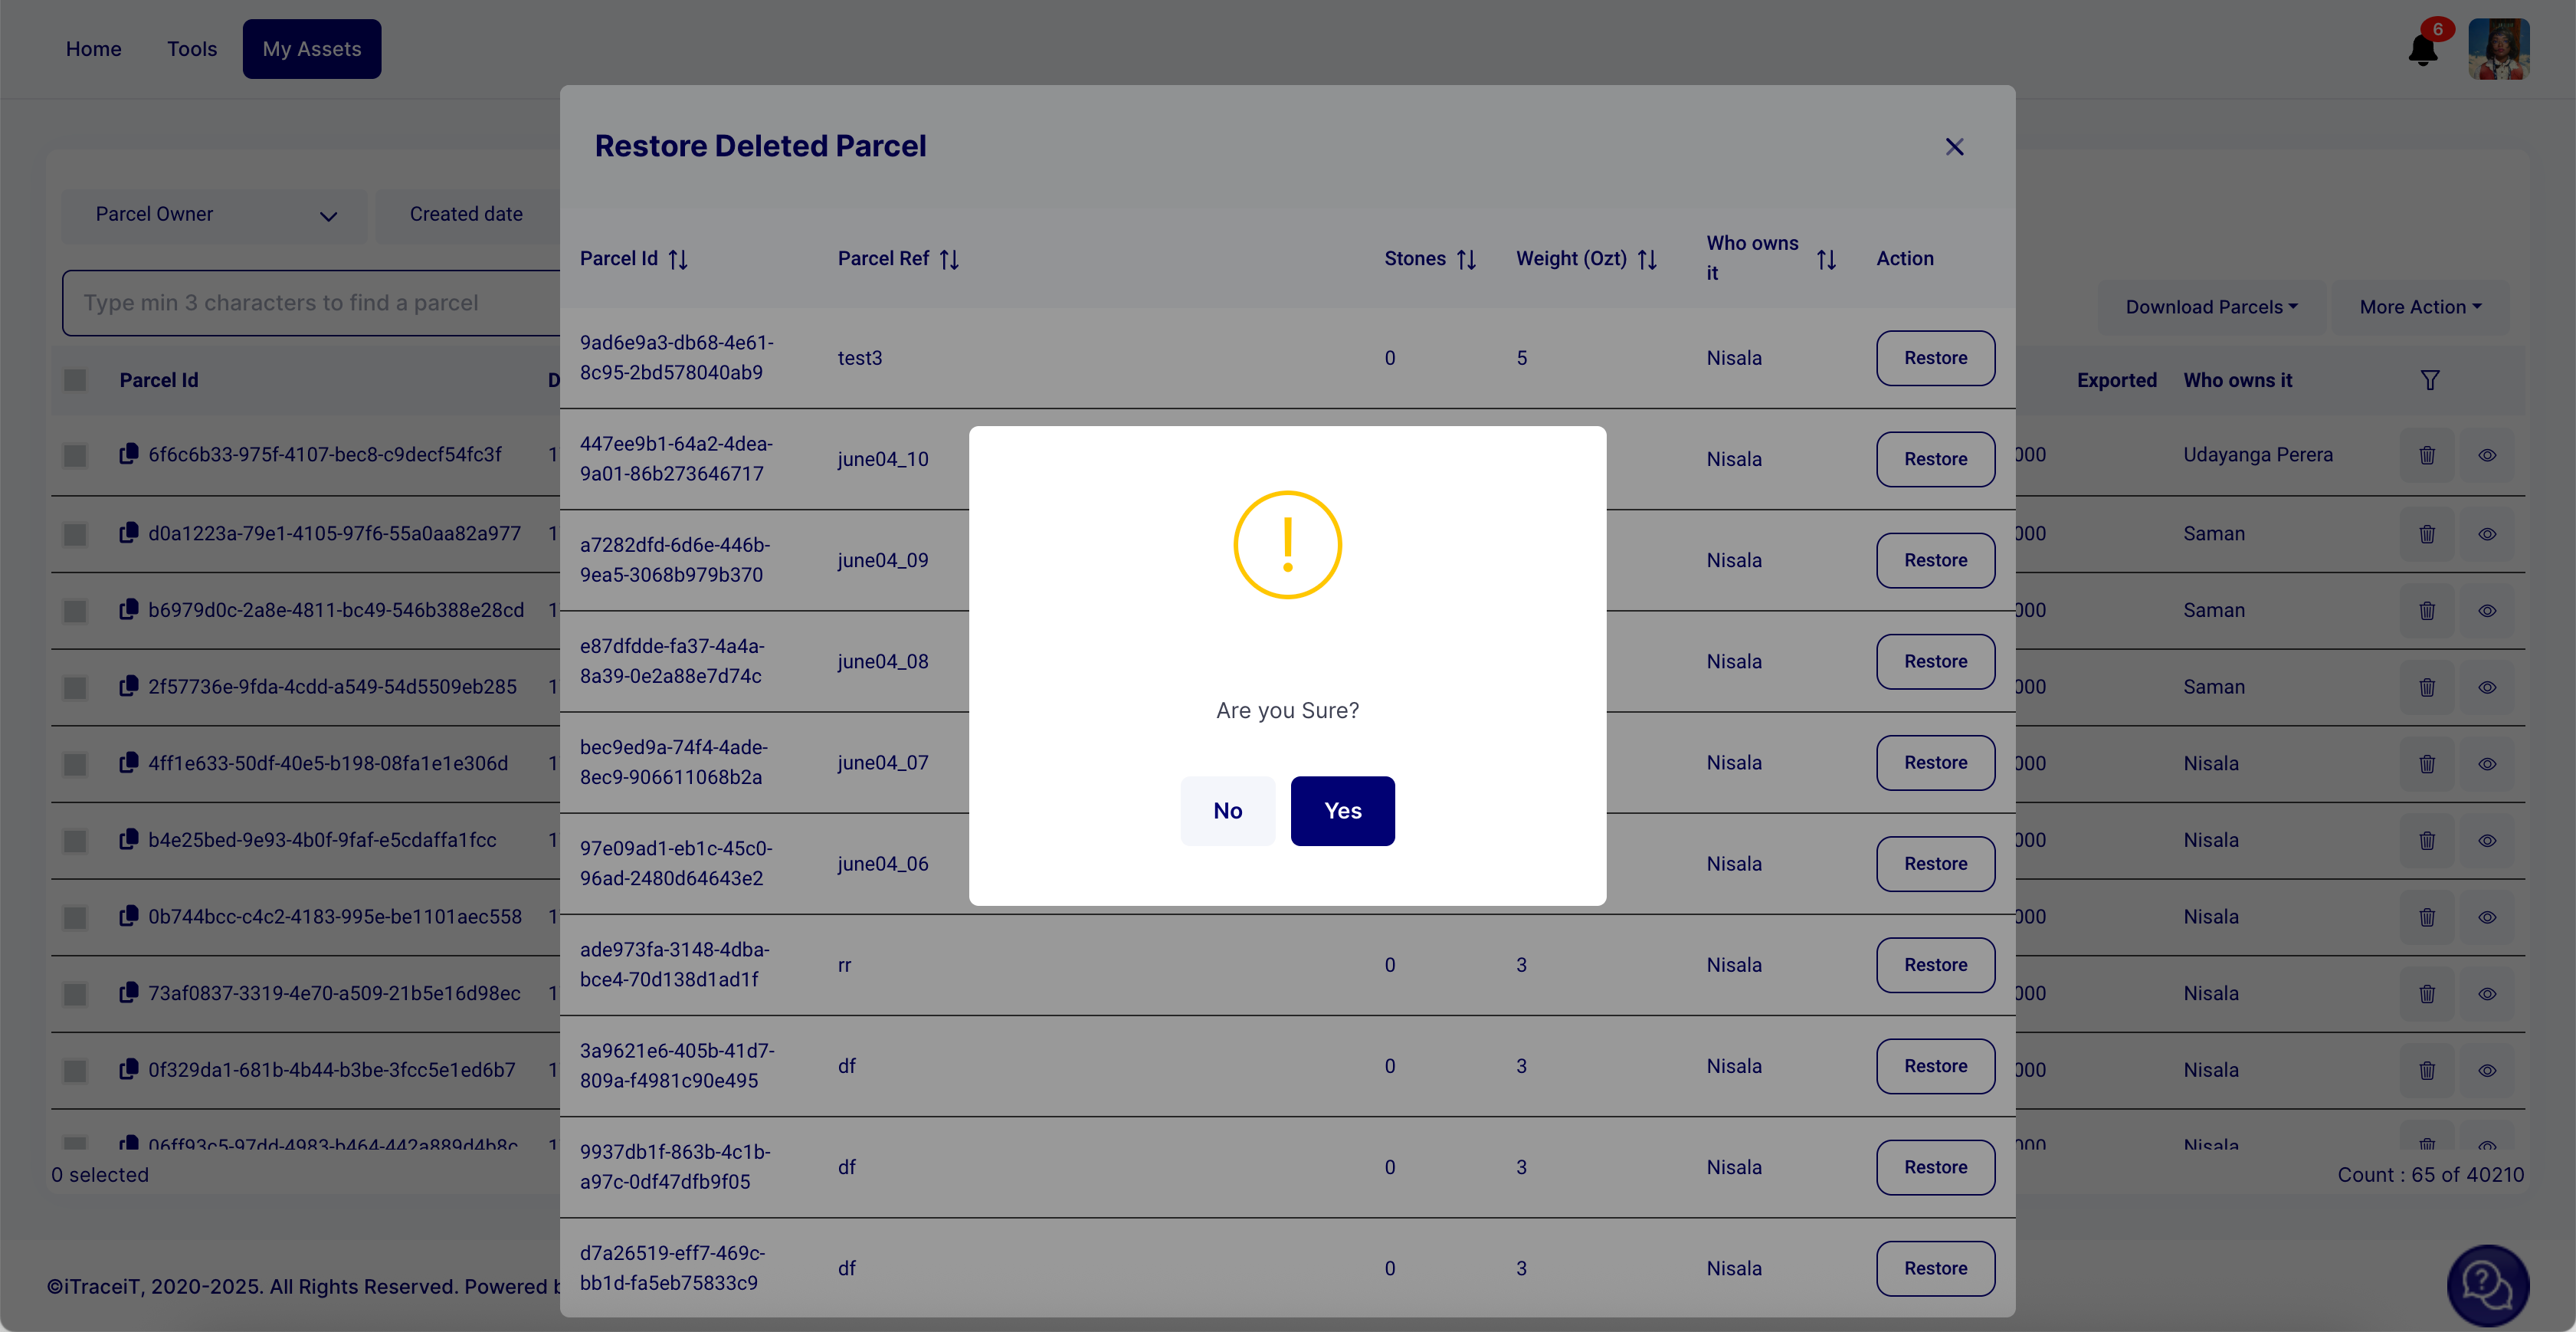Go to the Home menu
The height and width of the screenshot is (1332, 2576).
pos(93,49)
